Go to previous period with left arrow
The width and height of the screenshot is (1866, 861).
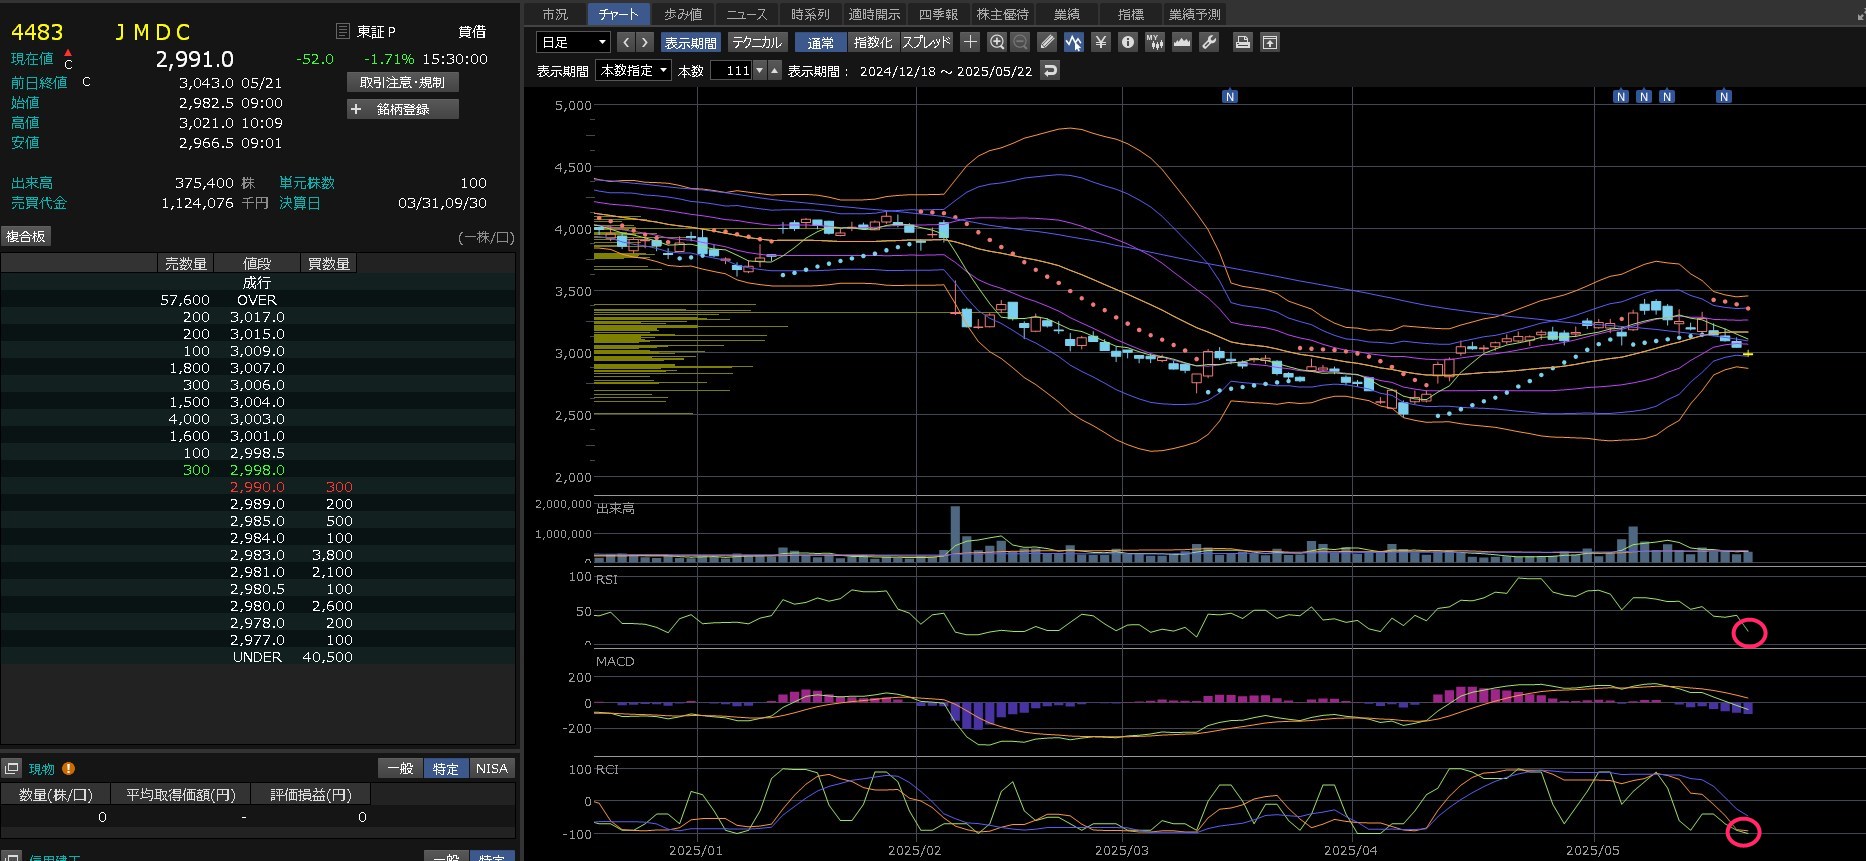(x=626, y=42)
